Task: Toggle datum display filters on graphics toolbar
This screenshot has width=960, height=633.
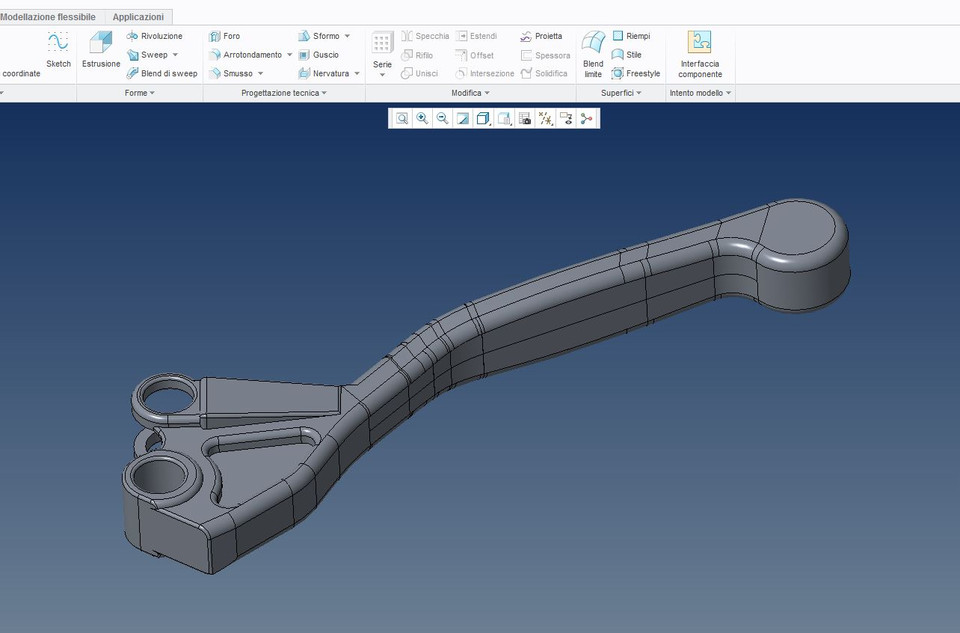Action: click(546, 118)
